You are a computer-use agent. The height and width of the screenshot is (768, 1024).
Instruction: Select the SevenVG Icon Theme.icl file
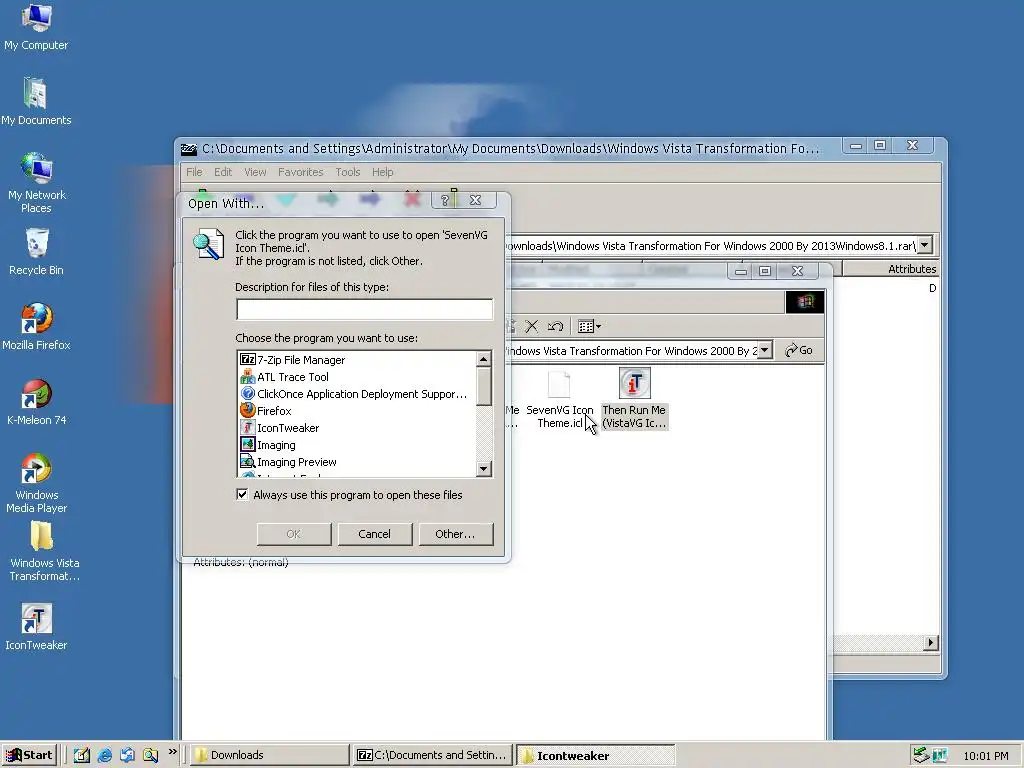[560, 400]
